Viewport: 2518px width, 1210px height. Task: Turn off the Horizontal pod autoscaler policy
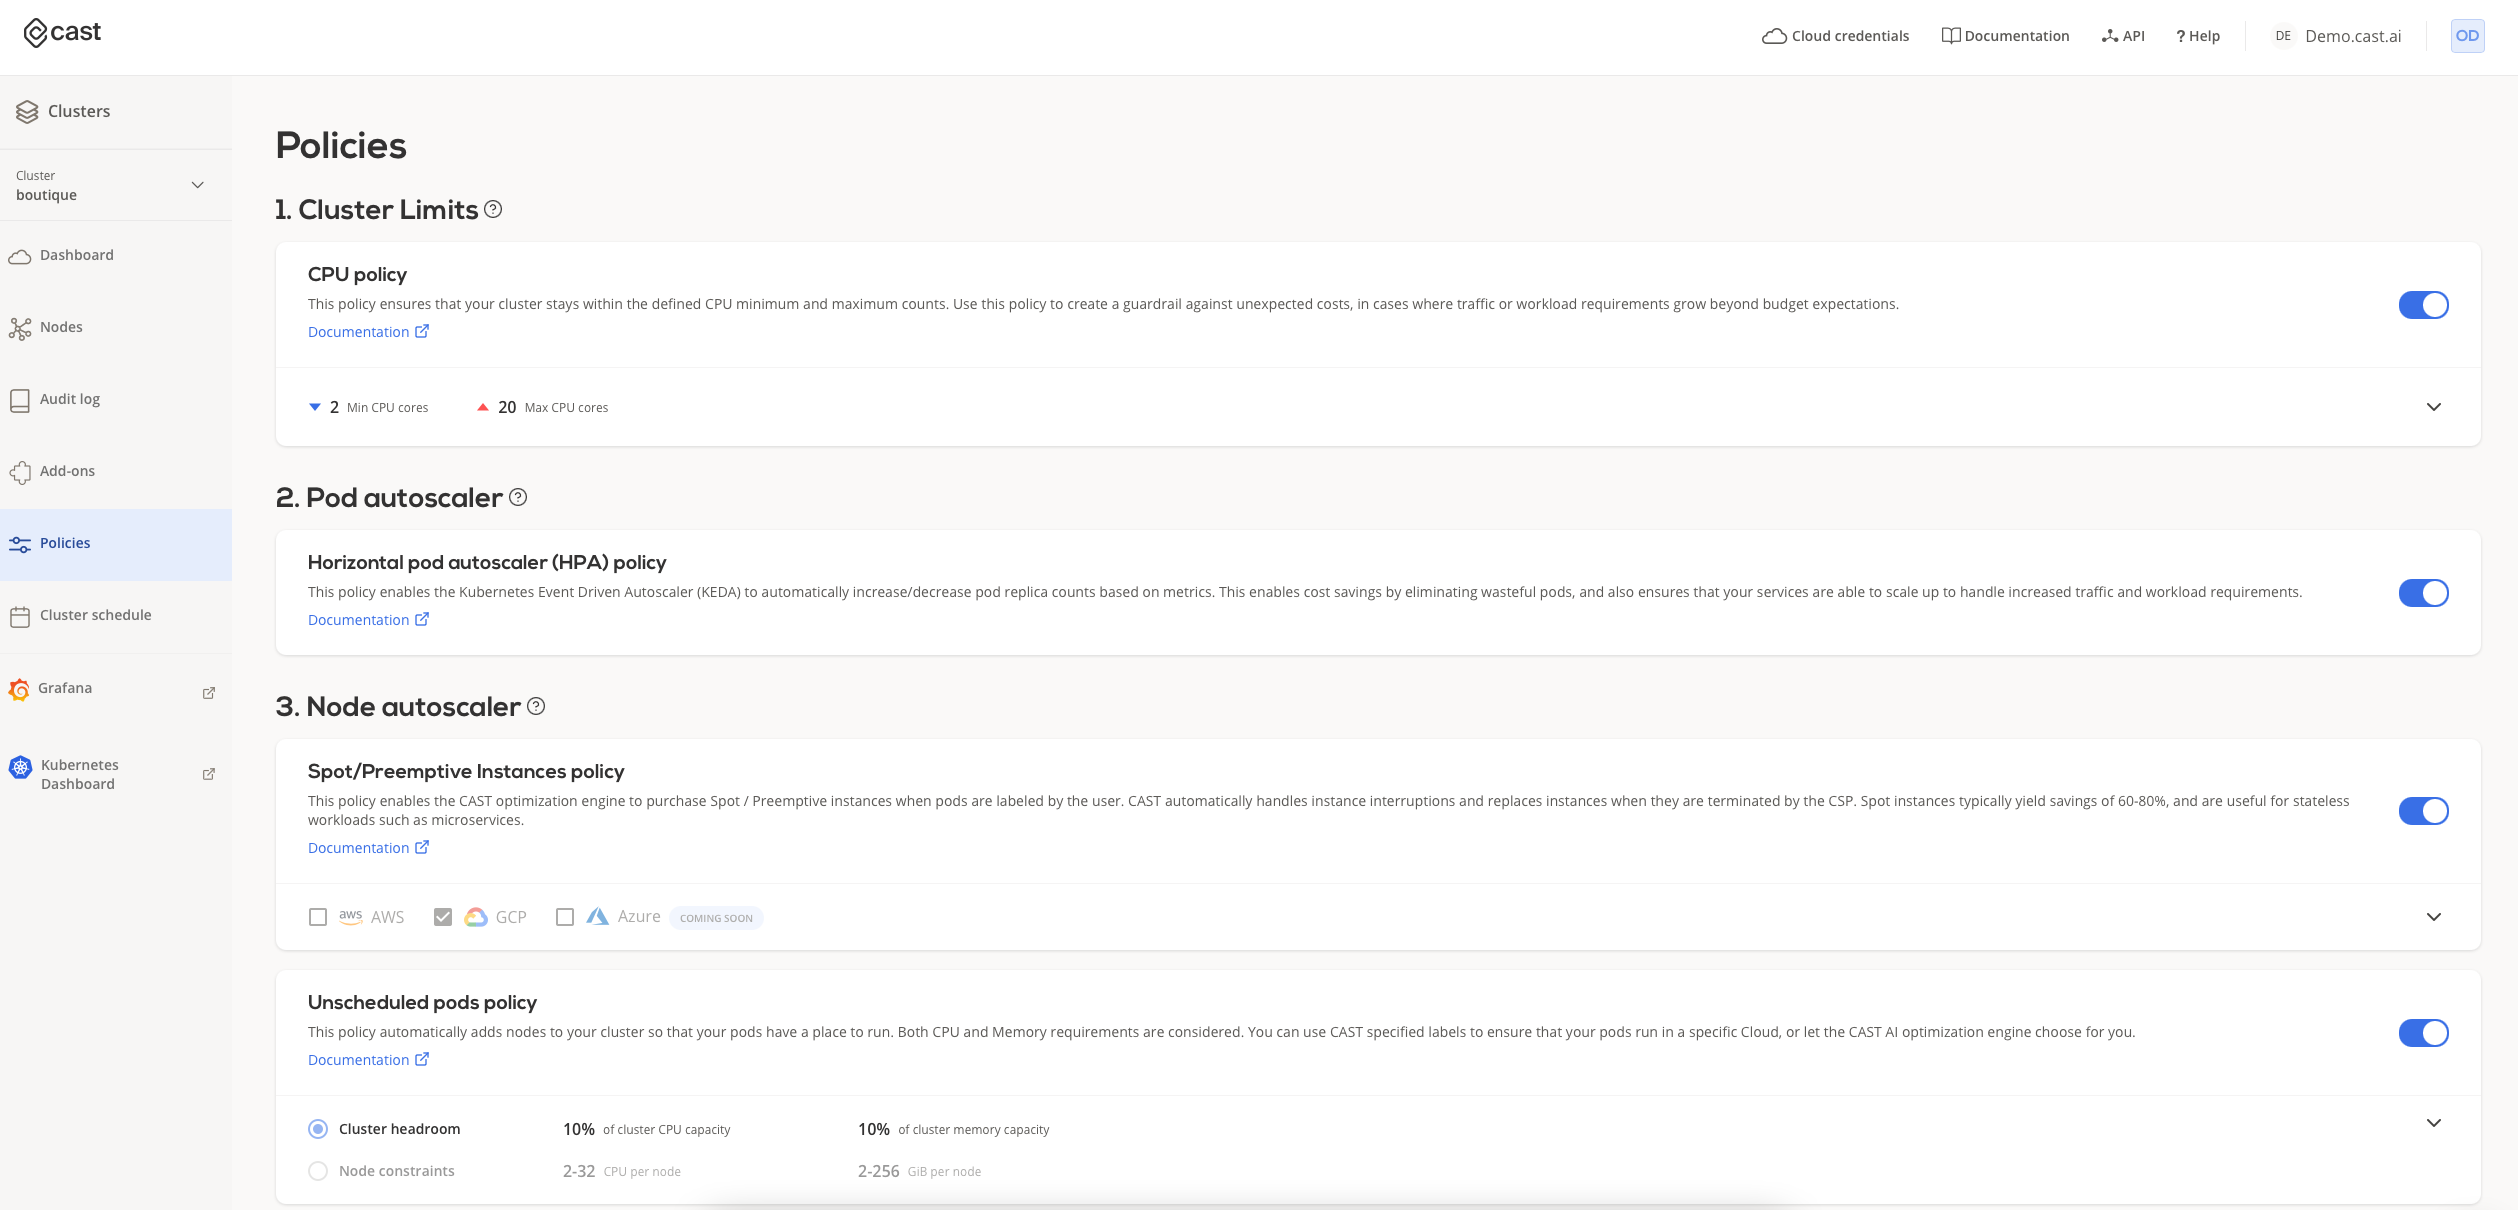(2424, 592)
